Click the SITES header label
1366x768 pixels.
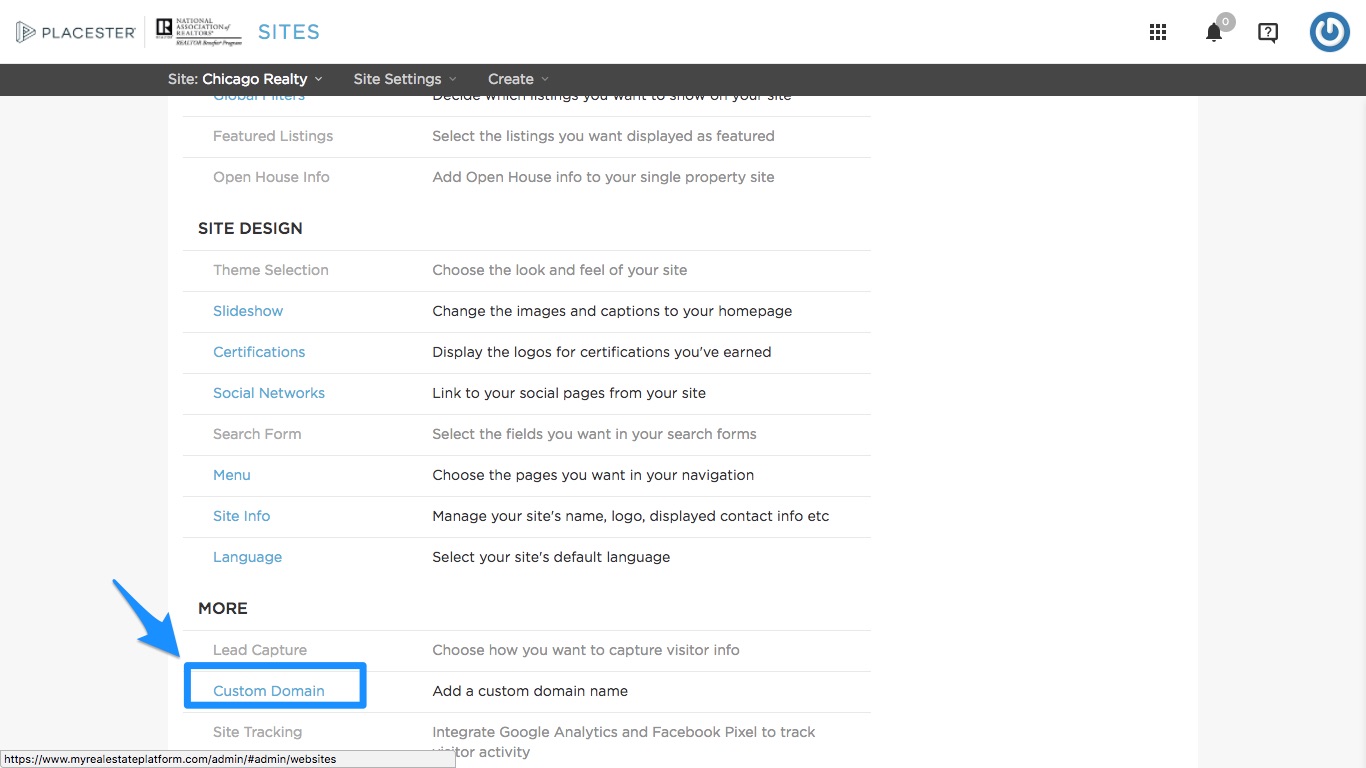[x=289, y=32]
